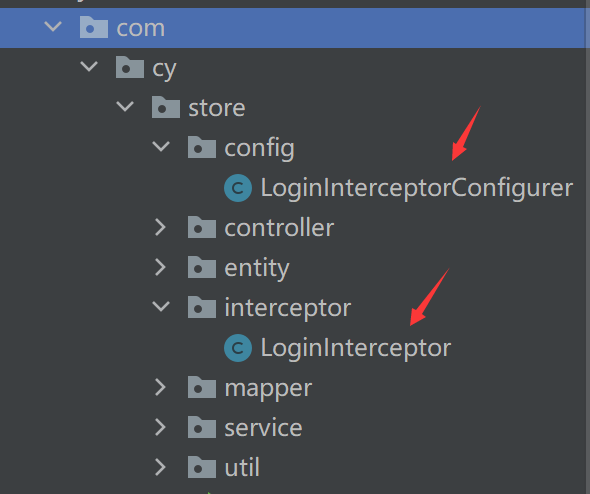Viewport: 590px width, 494px height.
Task: Collapse the config package chevron
Action: [161, 146]
